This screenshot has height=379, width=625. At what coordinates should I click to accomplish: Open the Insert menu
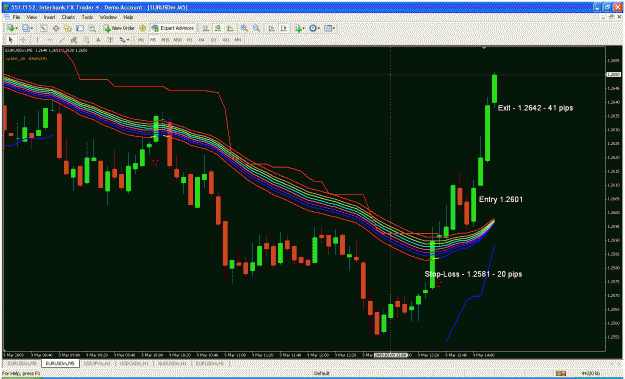[x=49, y=18]
